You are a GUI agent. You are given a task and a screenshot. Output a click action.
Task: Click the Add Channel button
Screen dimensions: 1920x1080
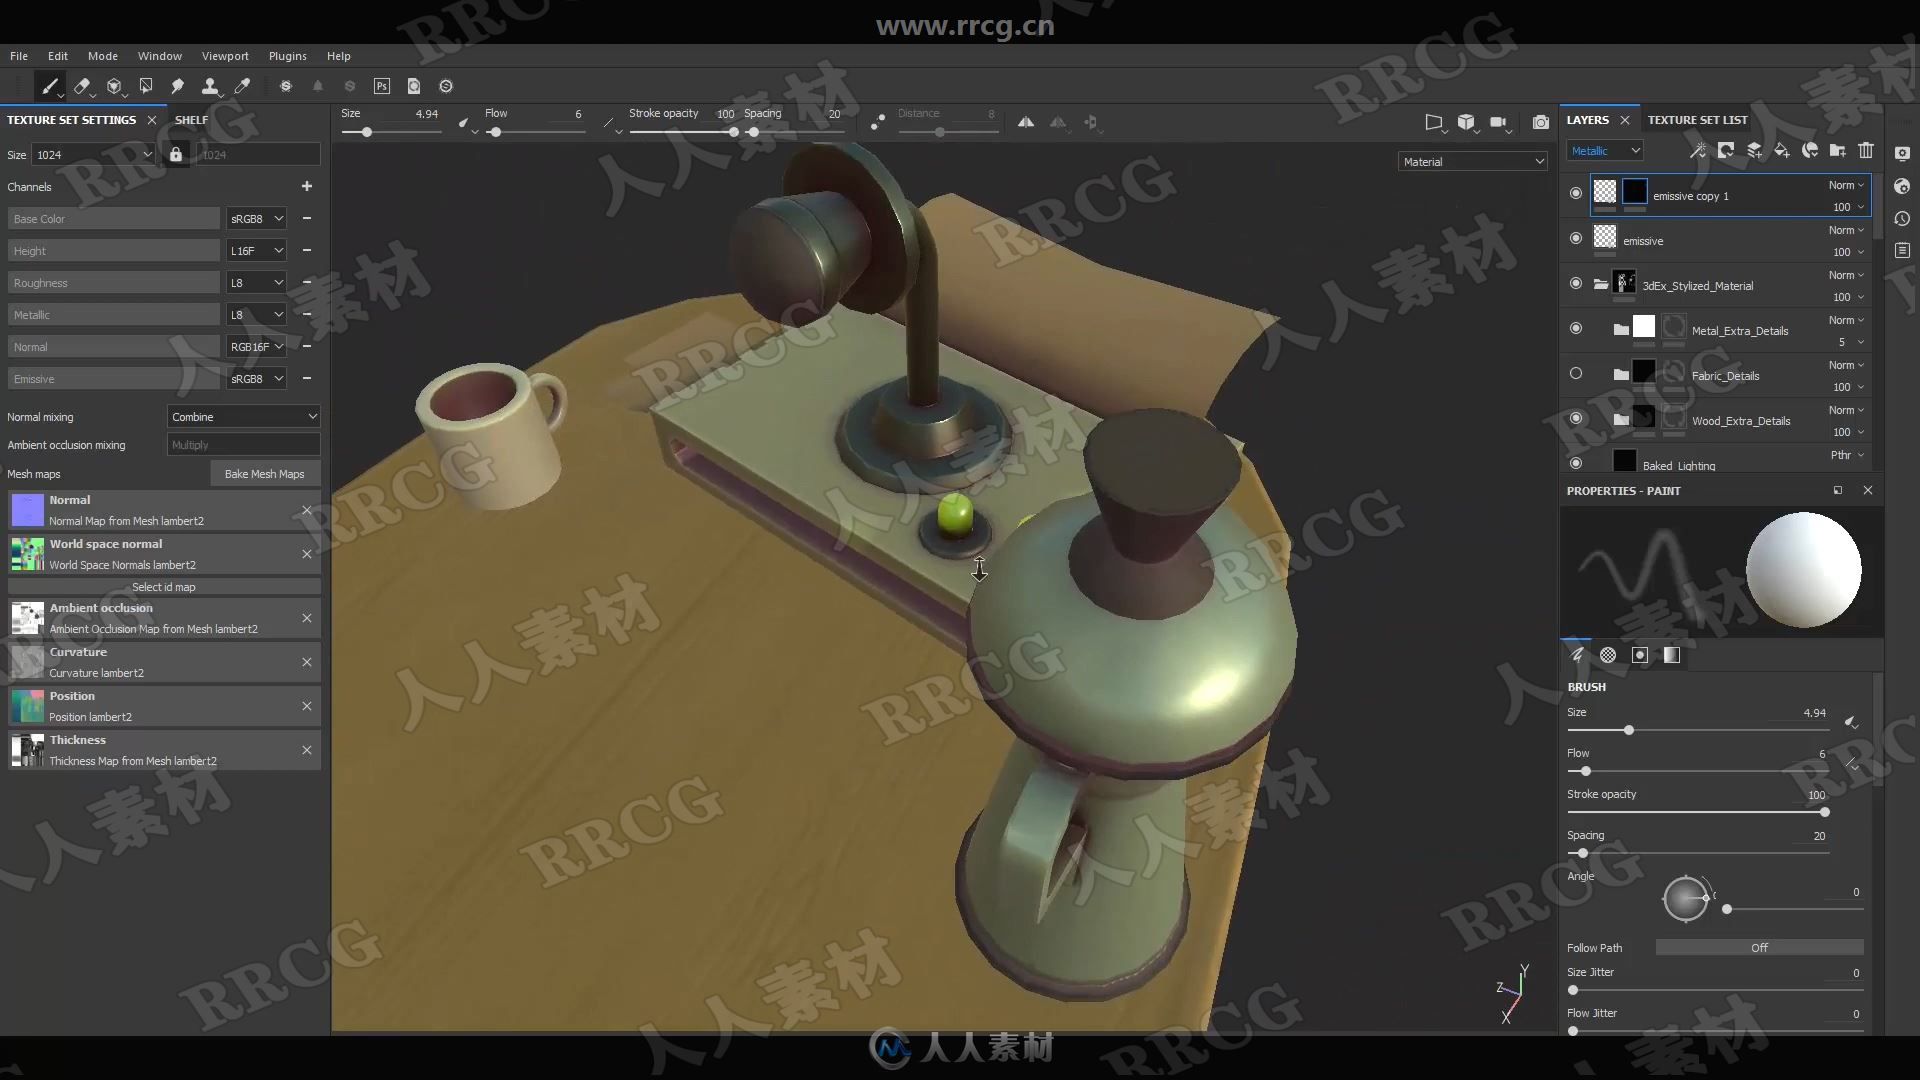tap(306, 186)
